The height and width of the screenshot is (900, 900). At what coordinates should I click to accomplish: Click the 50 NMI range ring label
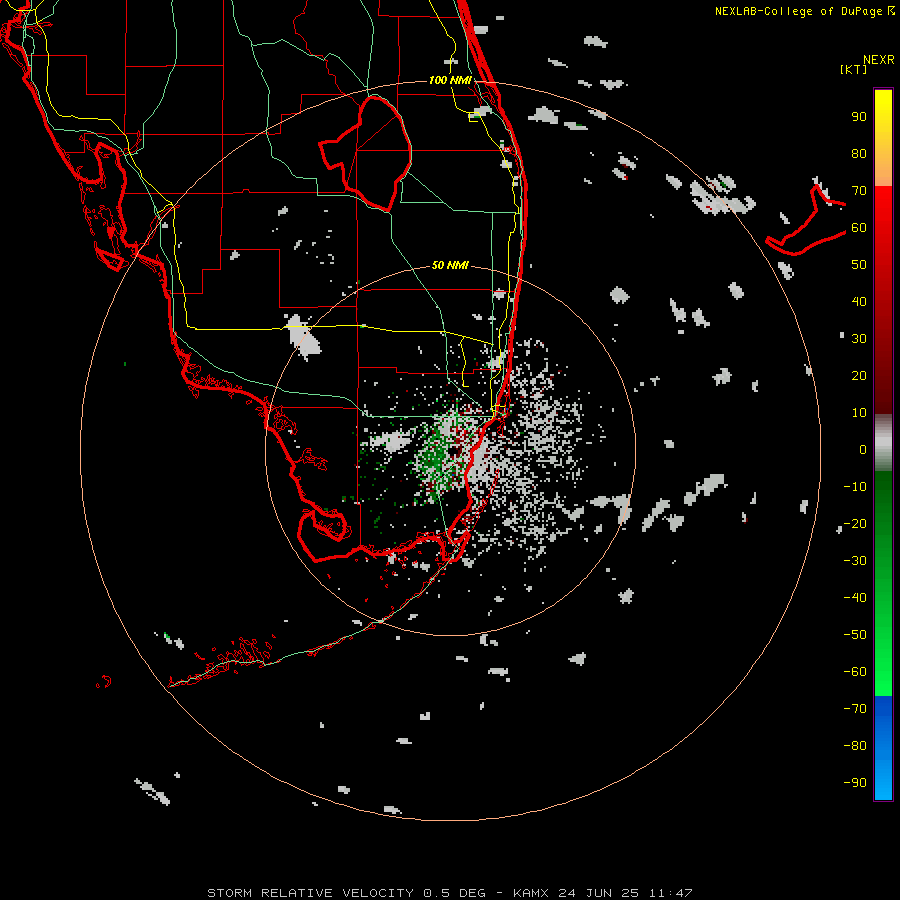450,265
